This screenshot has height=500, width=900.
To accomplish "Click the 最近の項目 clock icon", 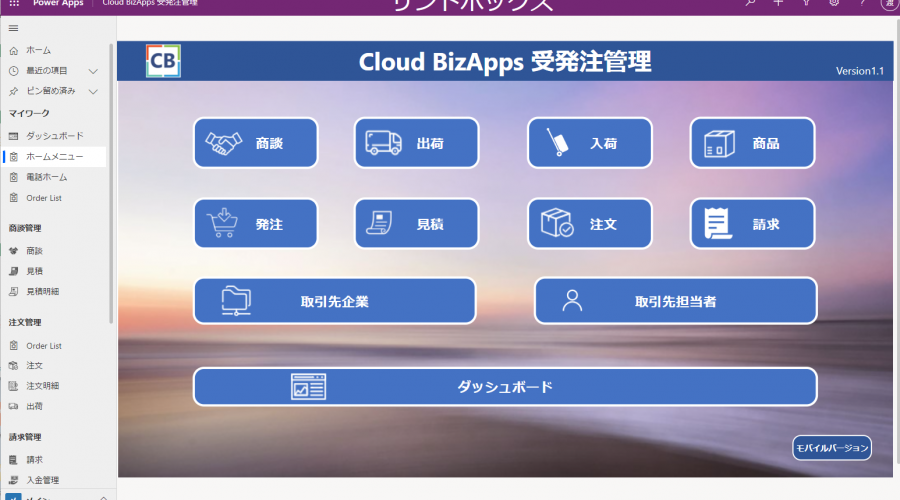I will pos(14,71).
